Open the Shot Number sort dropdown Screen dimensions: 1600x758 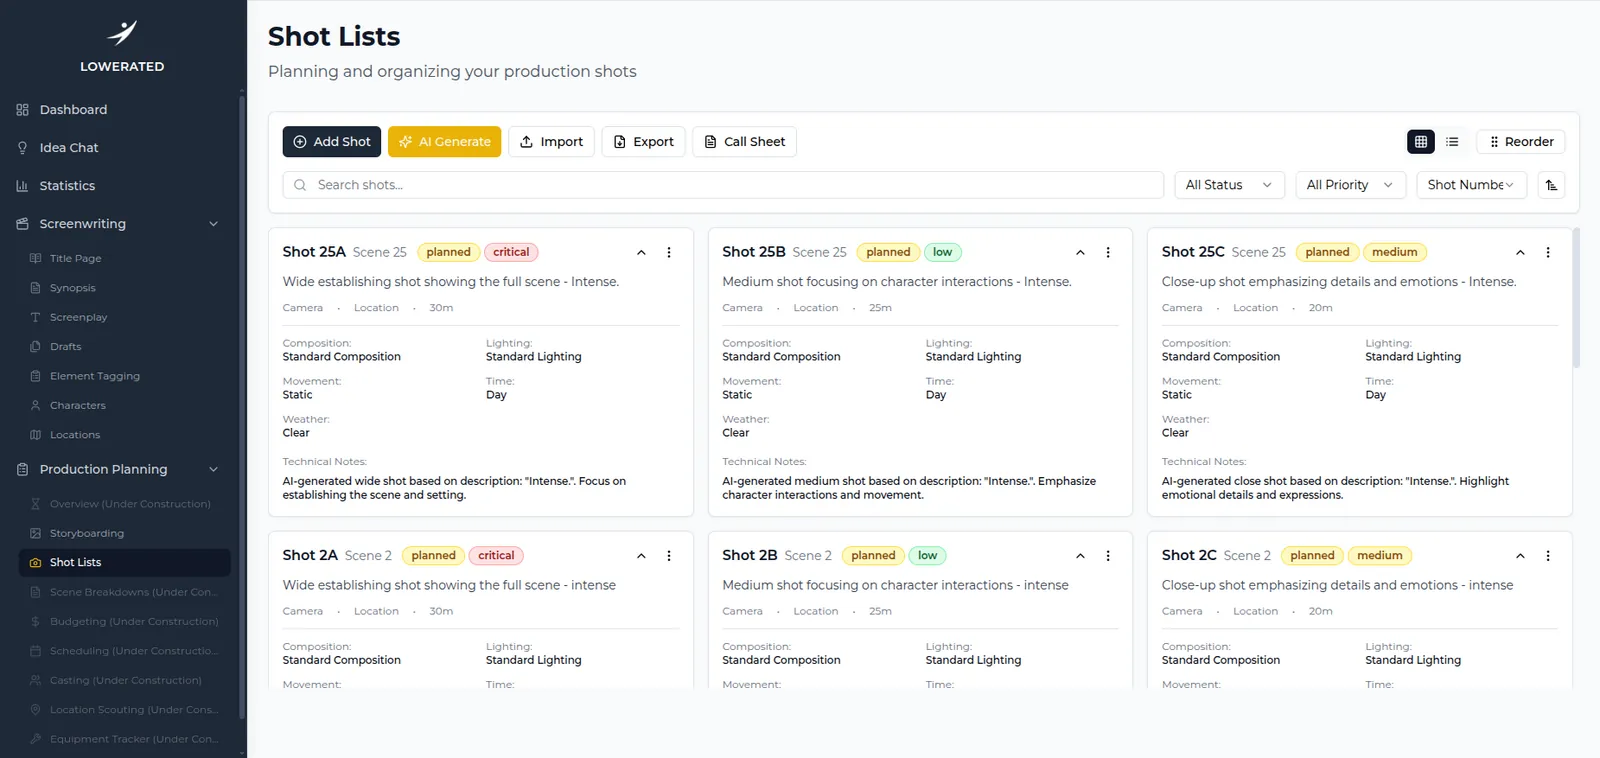pos(1471,185)
